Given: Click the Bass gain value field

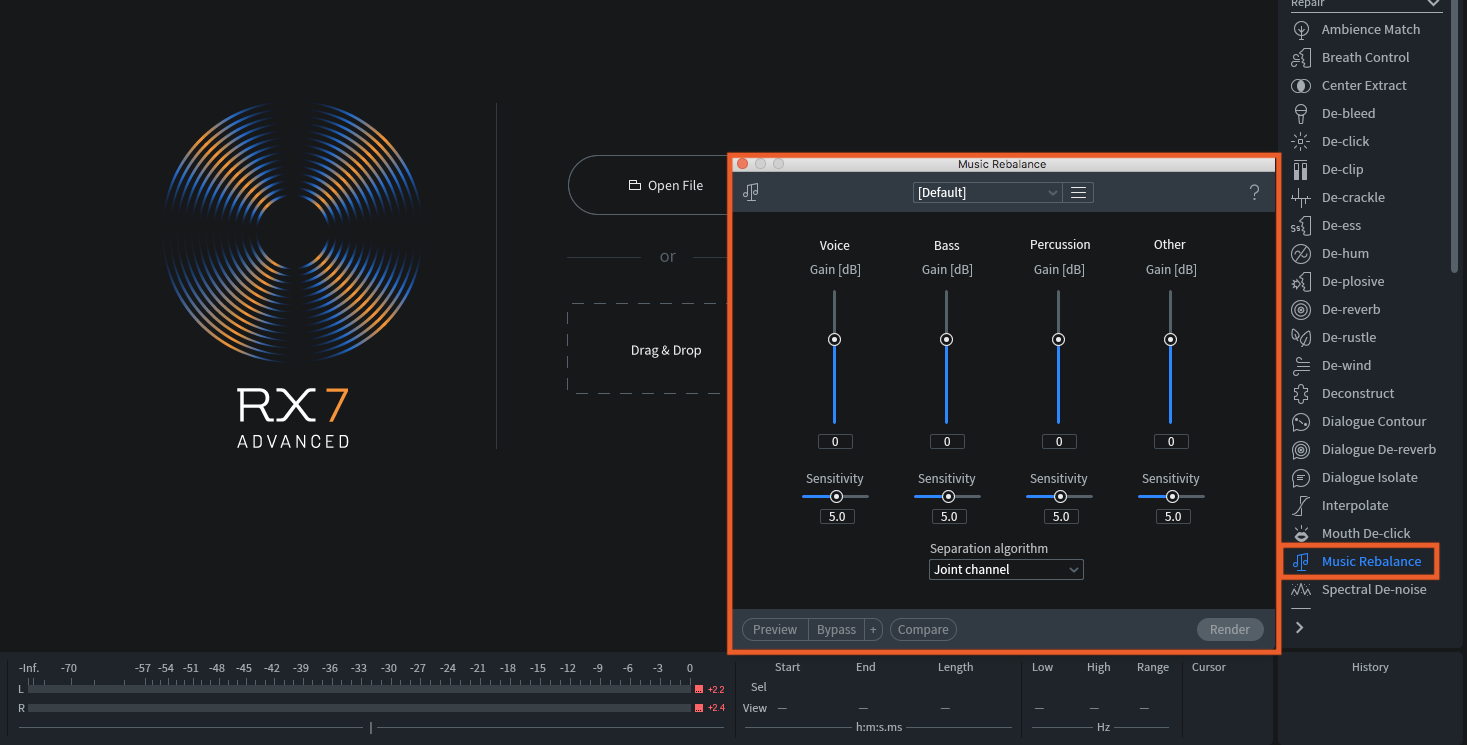Looking at the screenshot, I should (x=947, y=441).
